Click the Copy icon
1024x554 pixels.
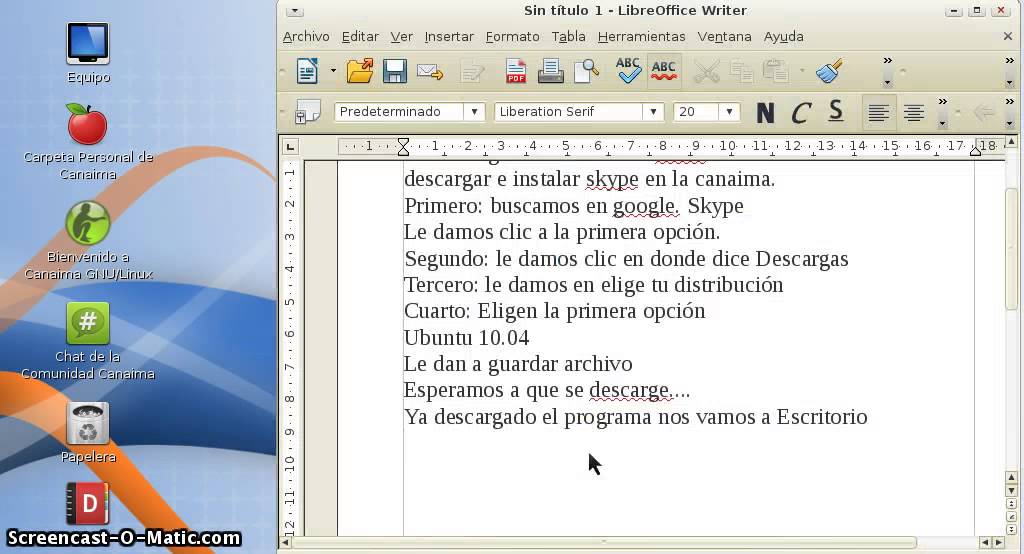tap(741, 71)
